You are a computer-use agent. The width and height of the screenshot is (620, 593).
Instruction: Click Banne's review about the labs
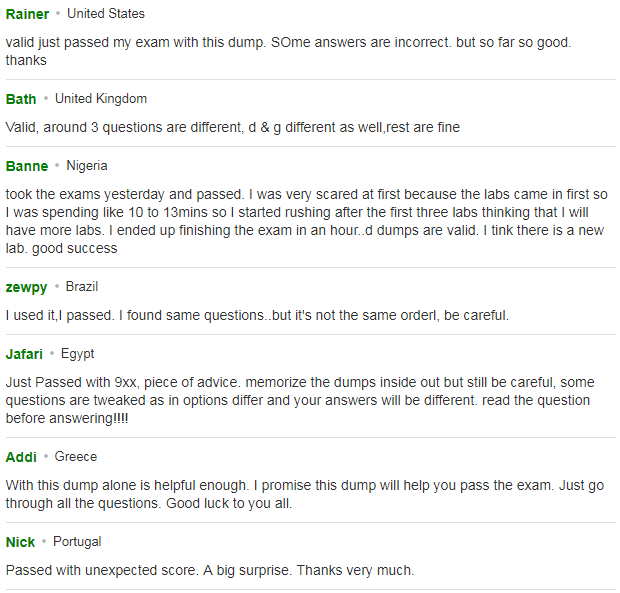click(306, 221)
